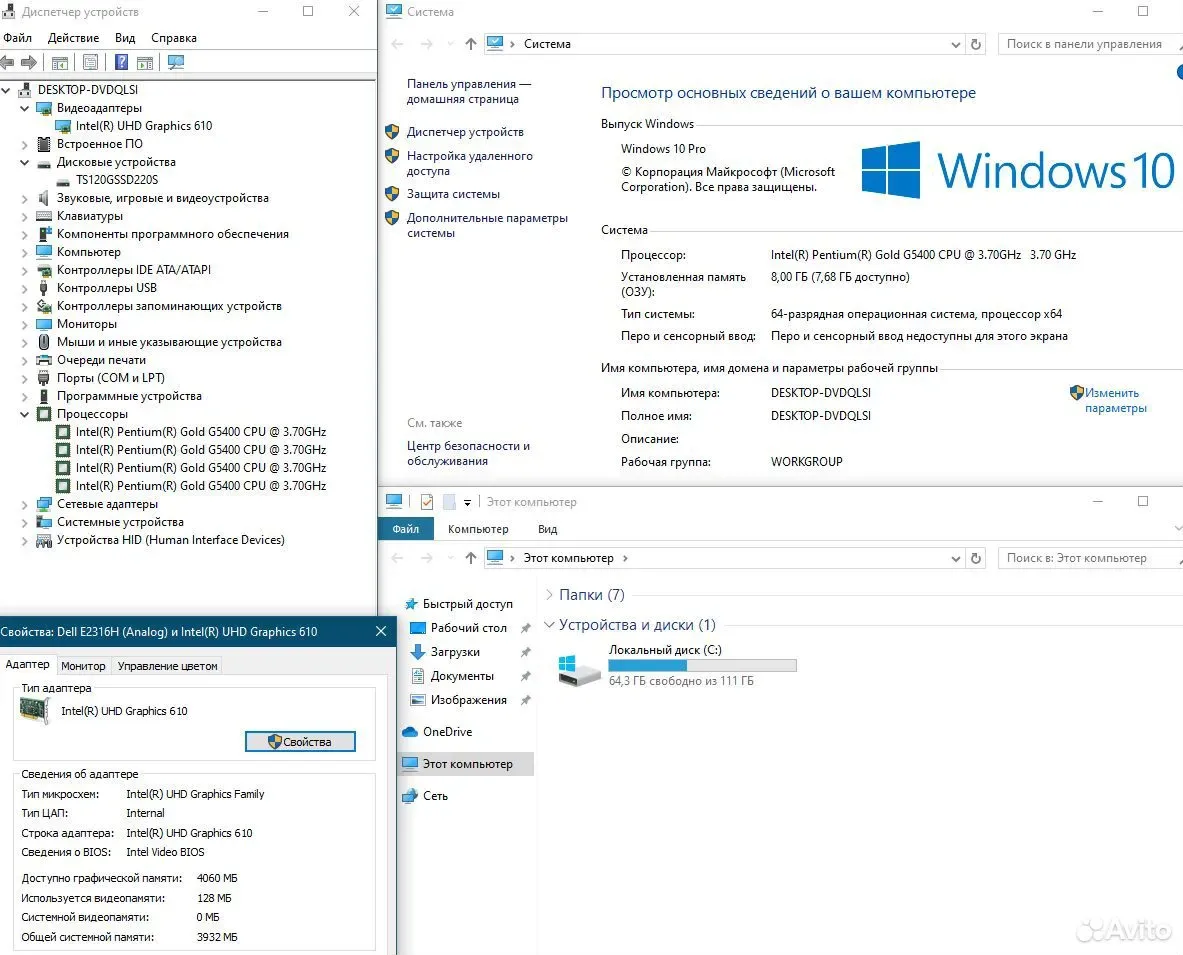Click the Up arrow in System window
Viewport: 1183px width, 955px height.
[x=471, y=44]
